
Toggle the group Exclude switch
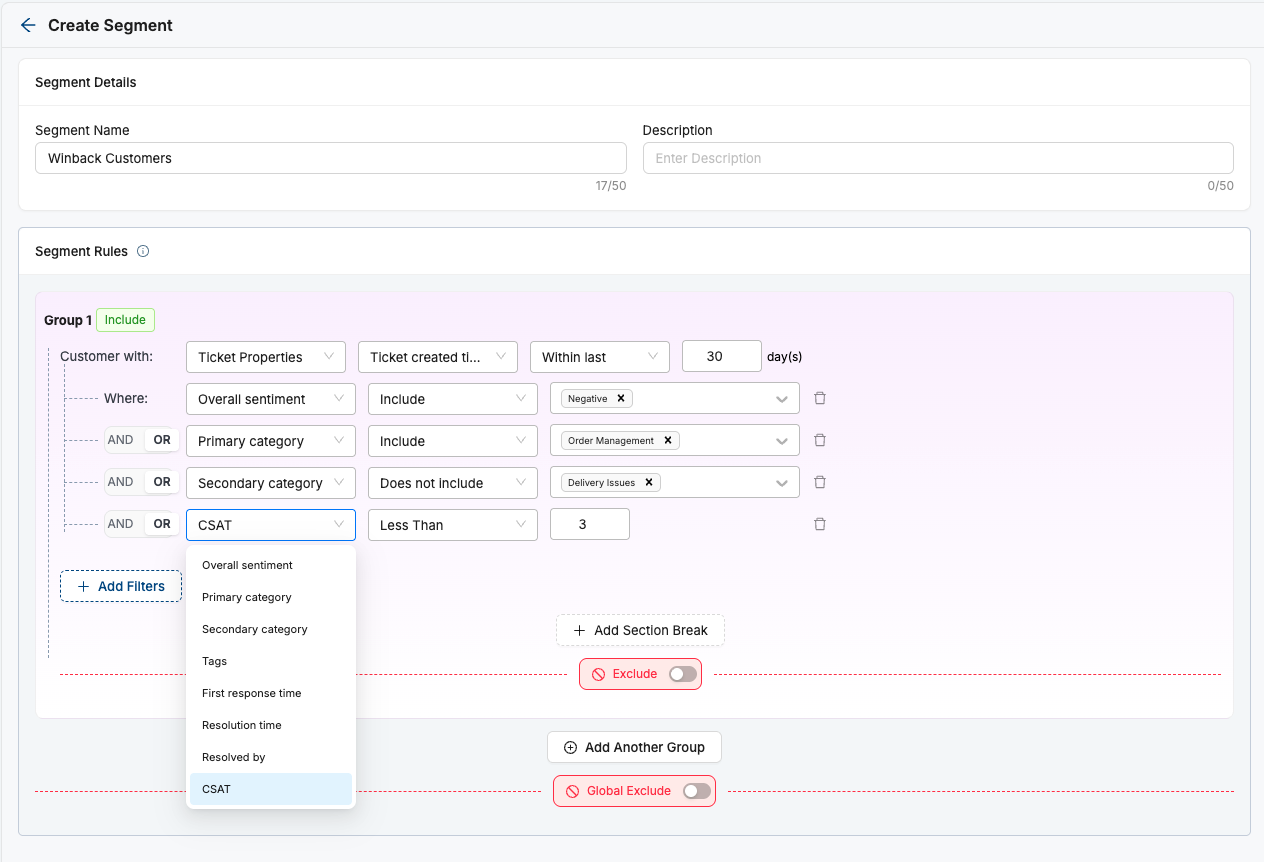(683, 674)
